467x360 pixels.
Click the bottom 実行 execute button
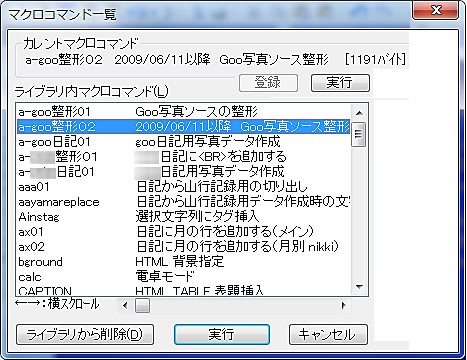click(x=222, y=334)
